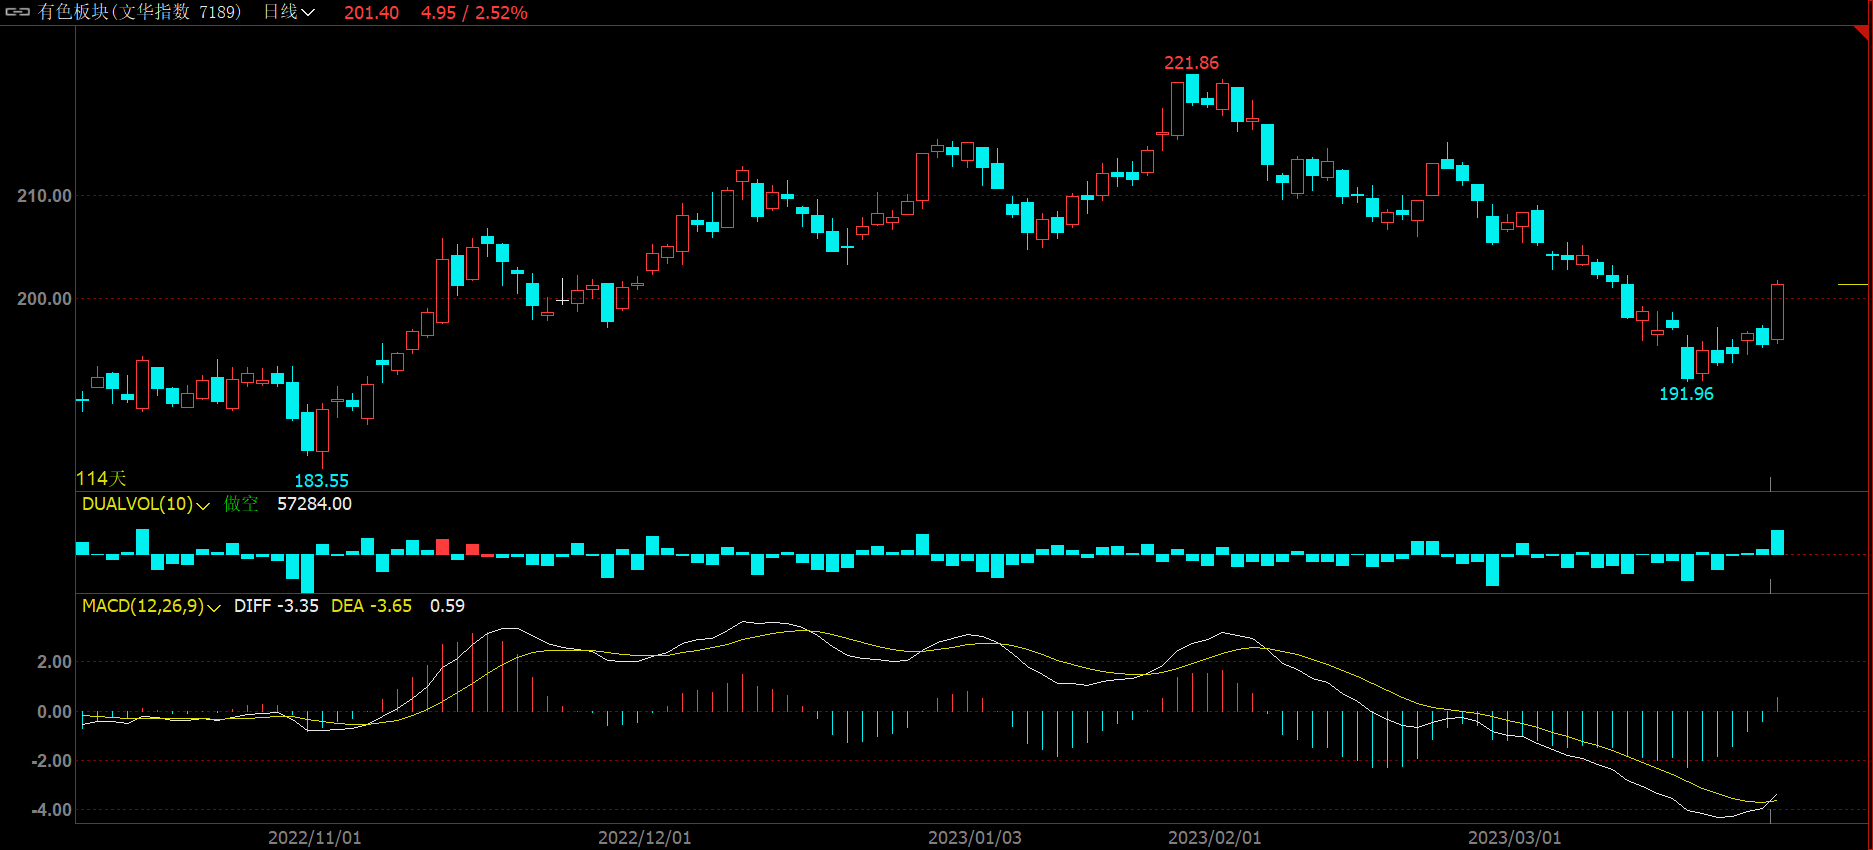1873x850 pixels.
Task: Open the 日线 period dropdown
Action: tap(289, 12)
